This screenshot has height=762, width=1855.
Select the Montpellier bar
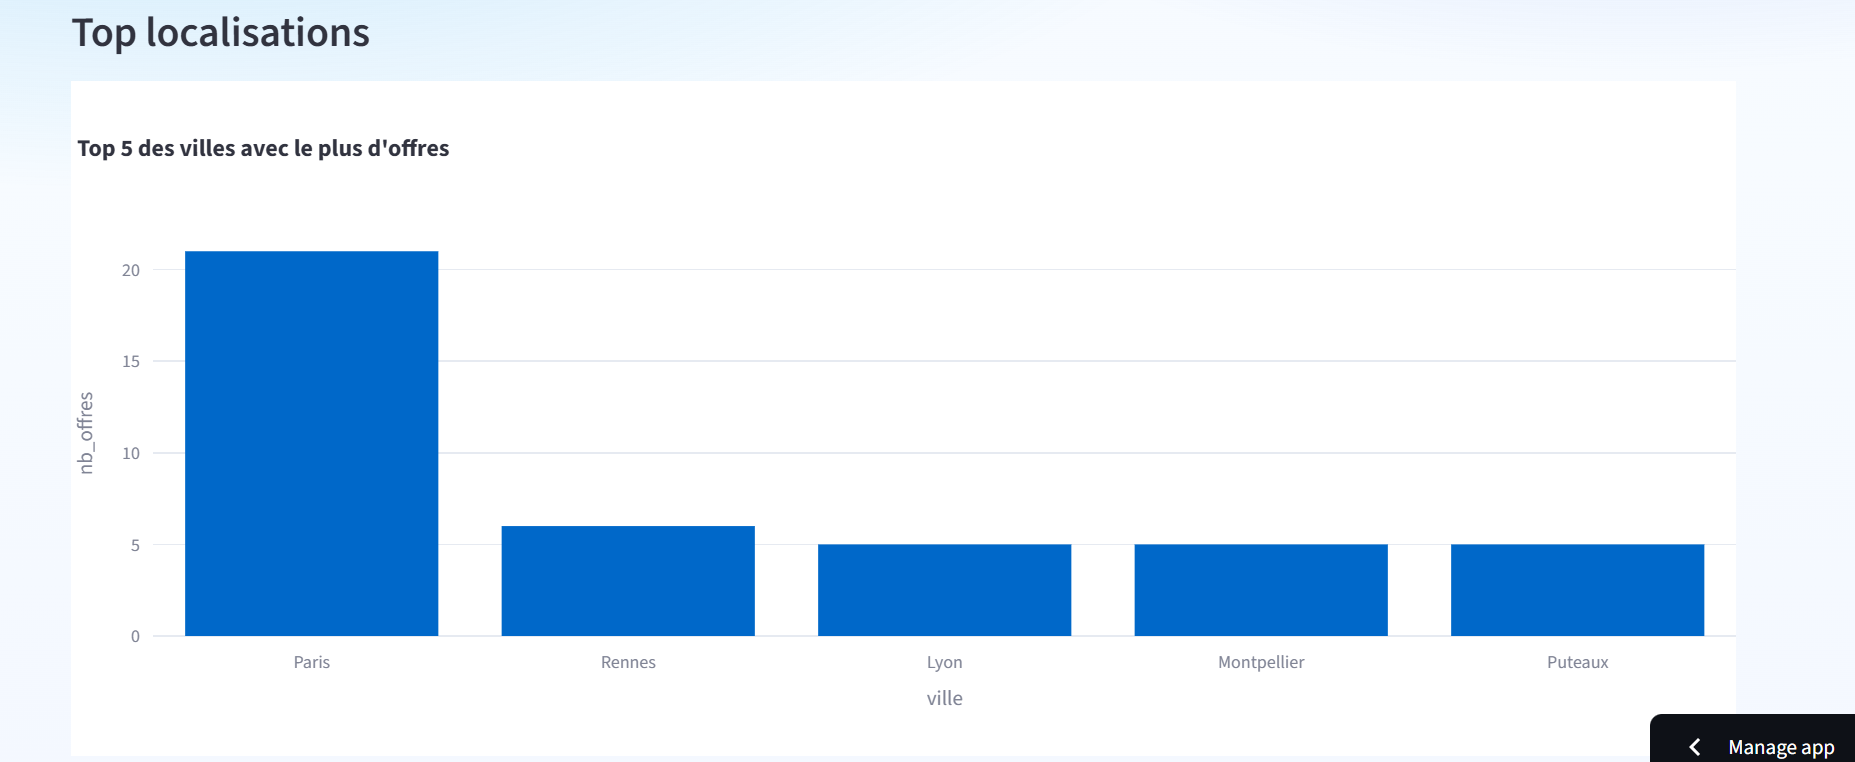[x=1260, y=590]
